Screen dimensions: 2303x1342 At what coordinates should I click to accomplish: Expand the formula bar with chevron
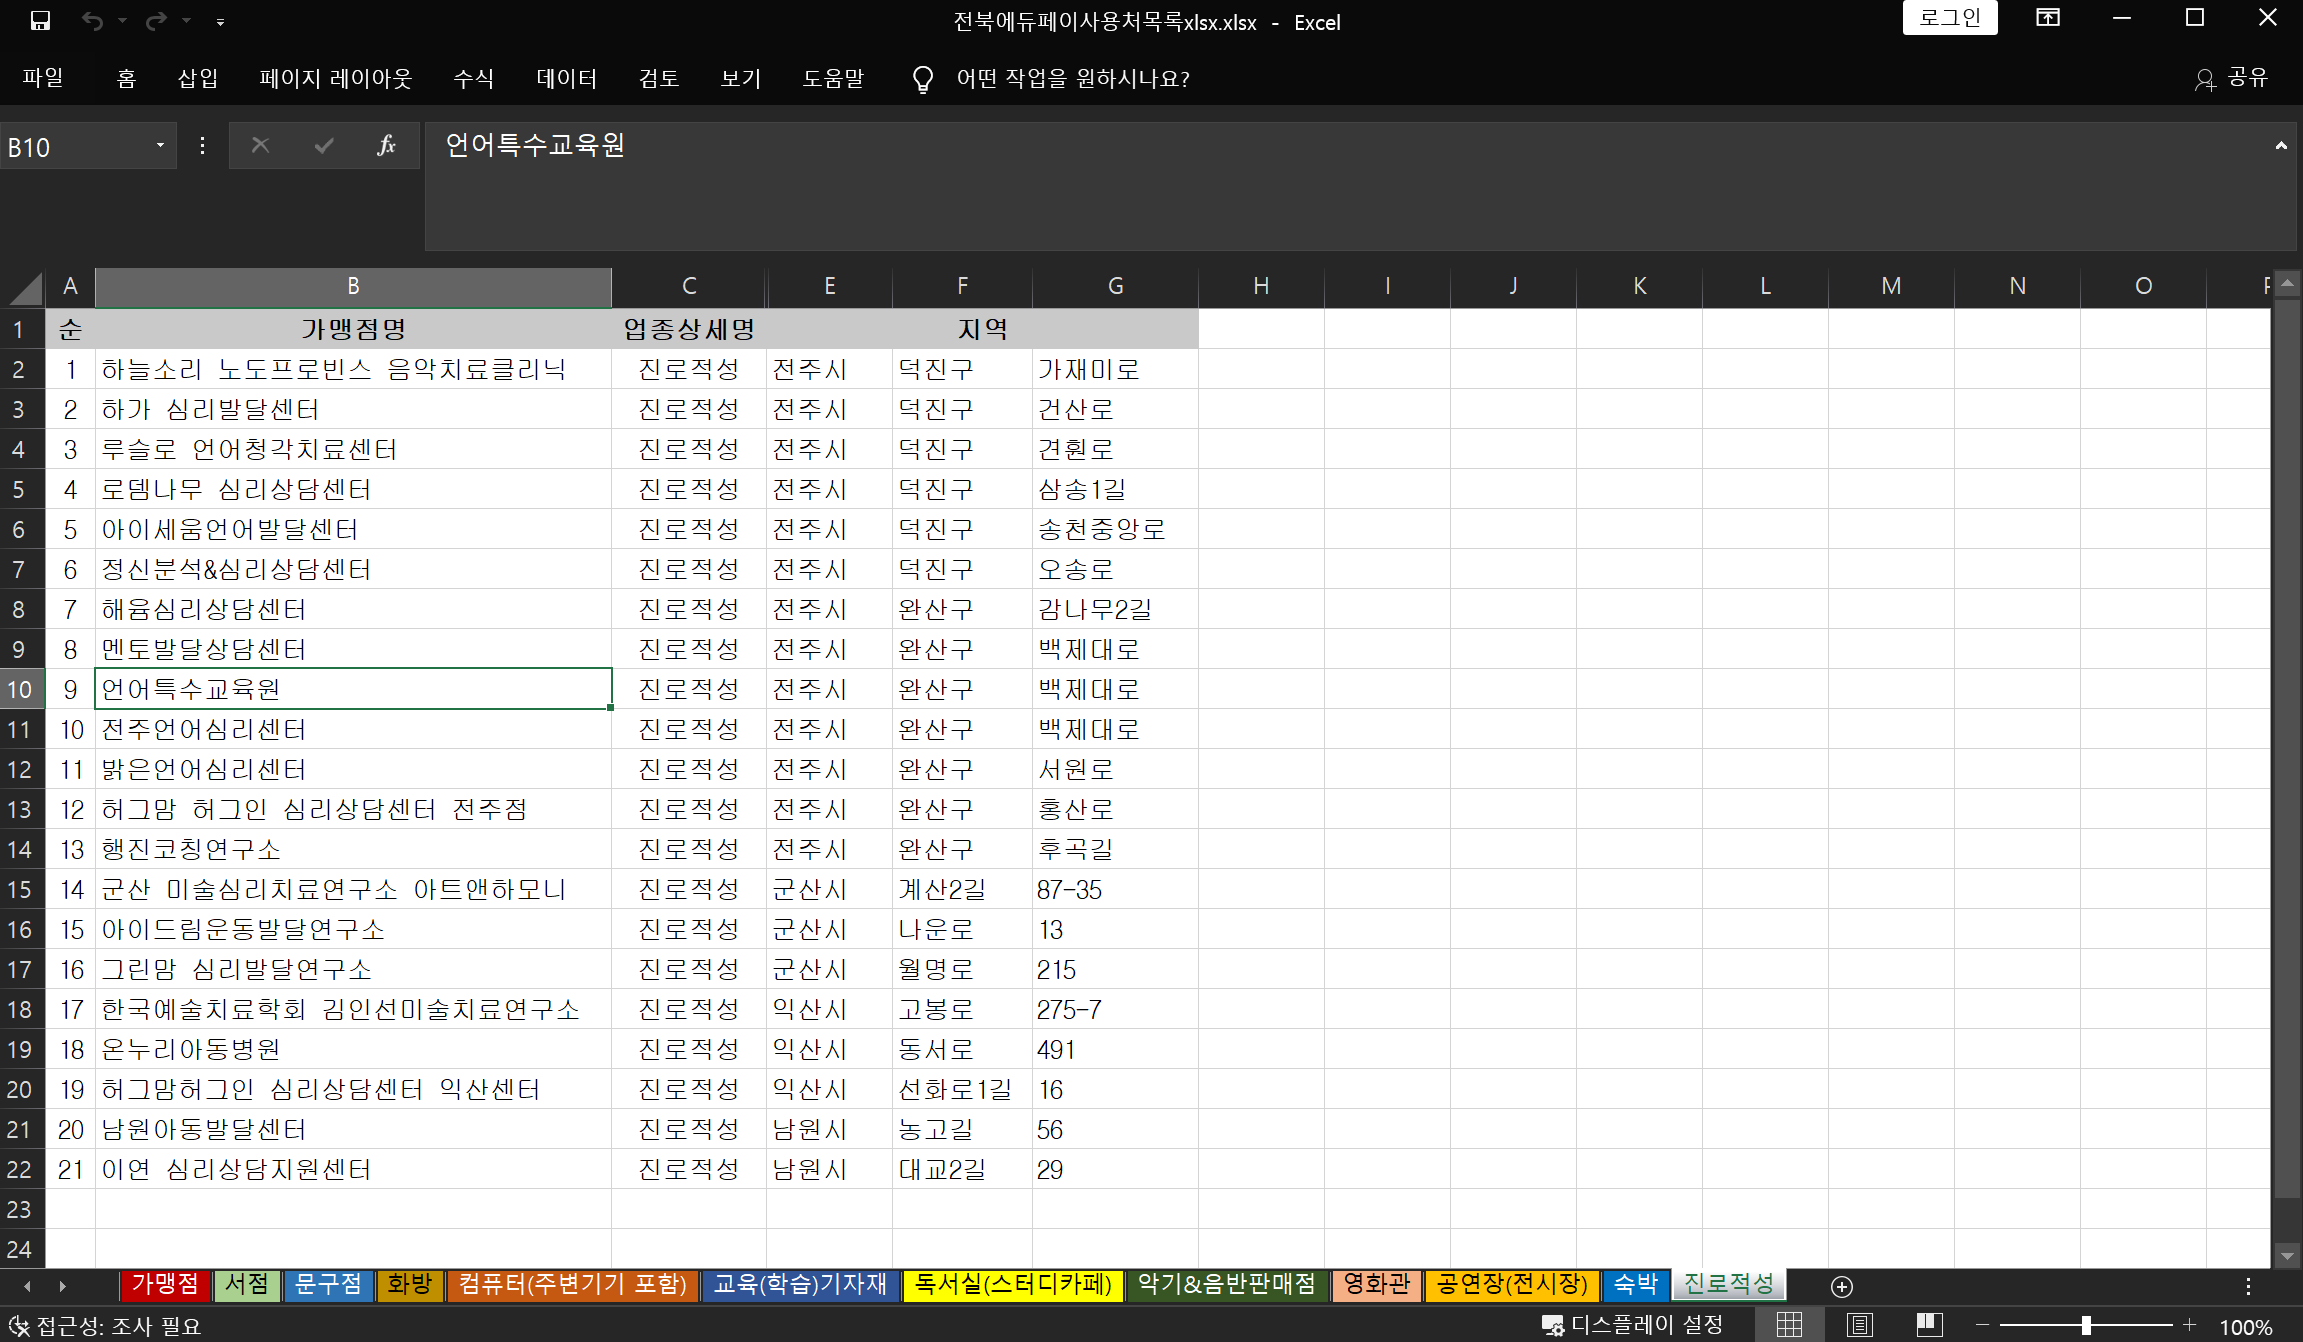pyautogui.click(x=2281, y=146)
